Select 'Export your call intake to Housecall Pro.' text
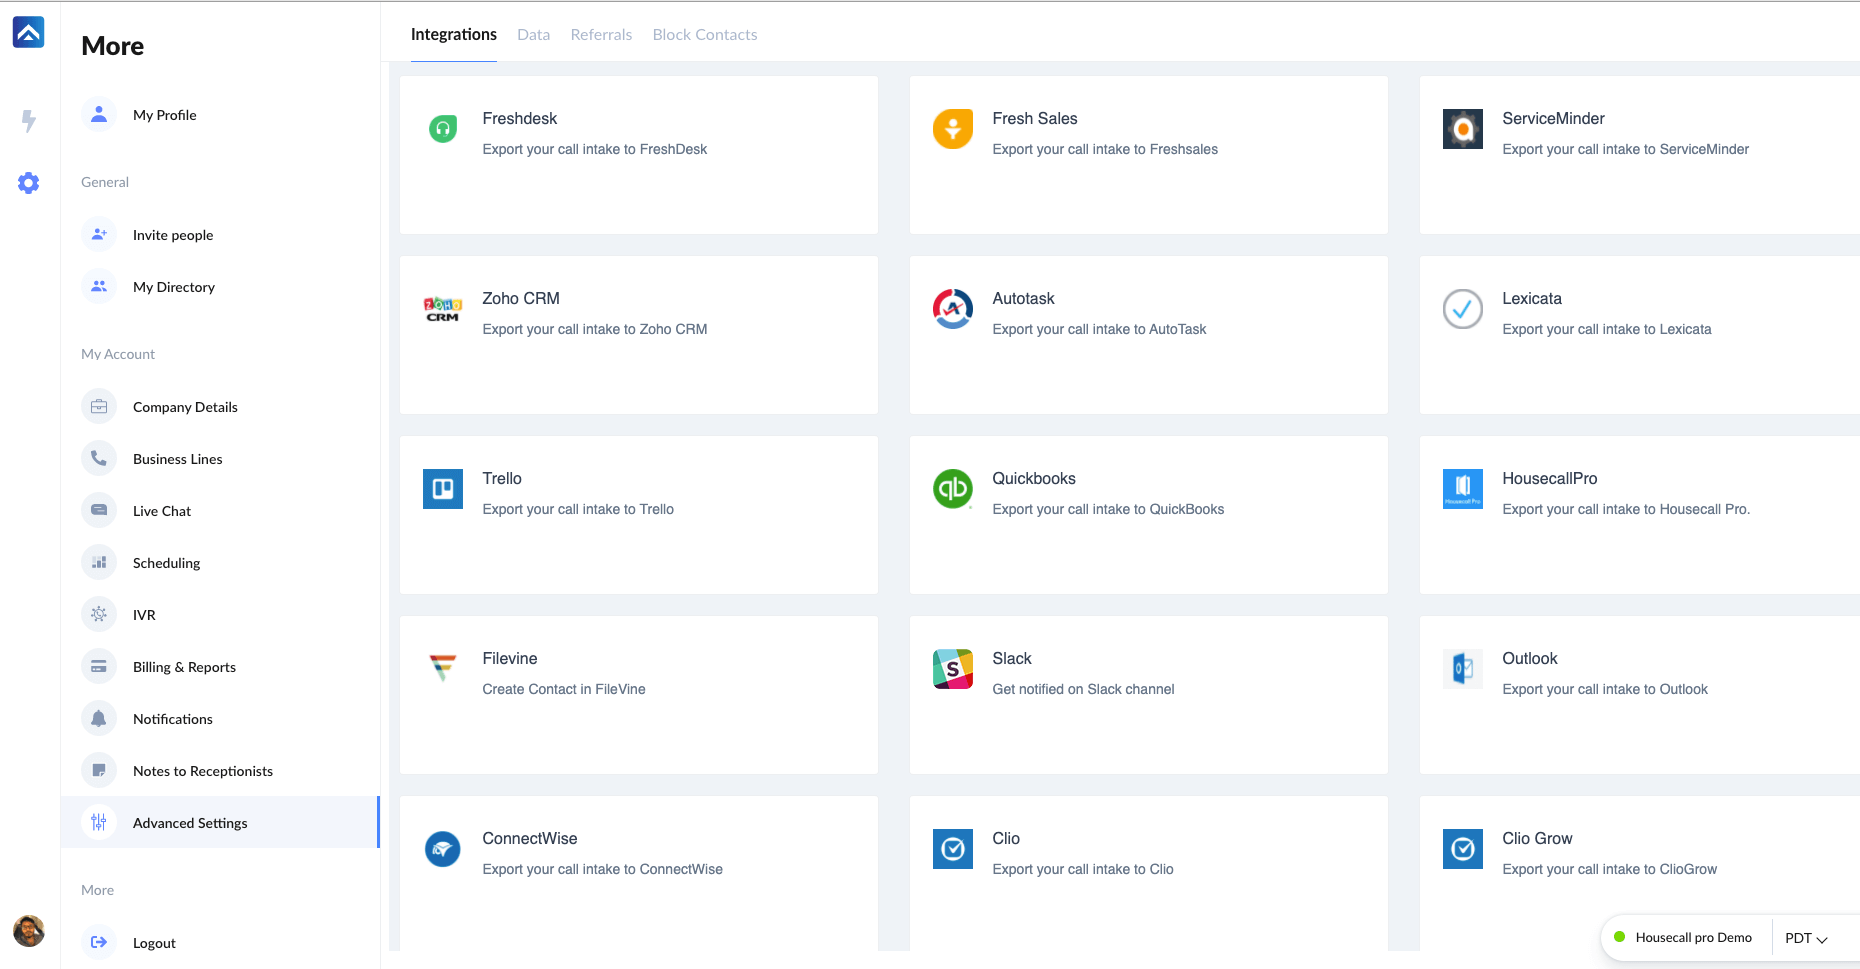Viewport: 1860px width, 969px height. click(1626, 509)
